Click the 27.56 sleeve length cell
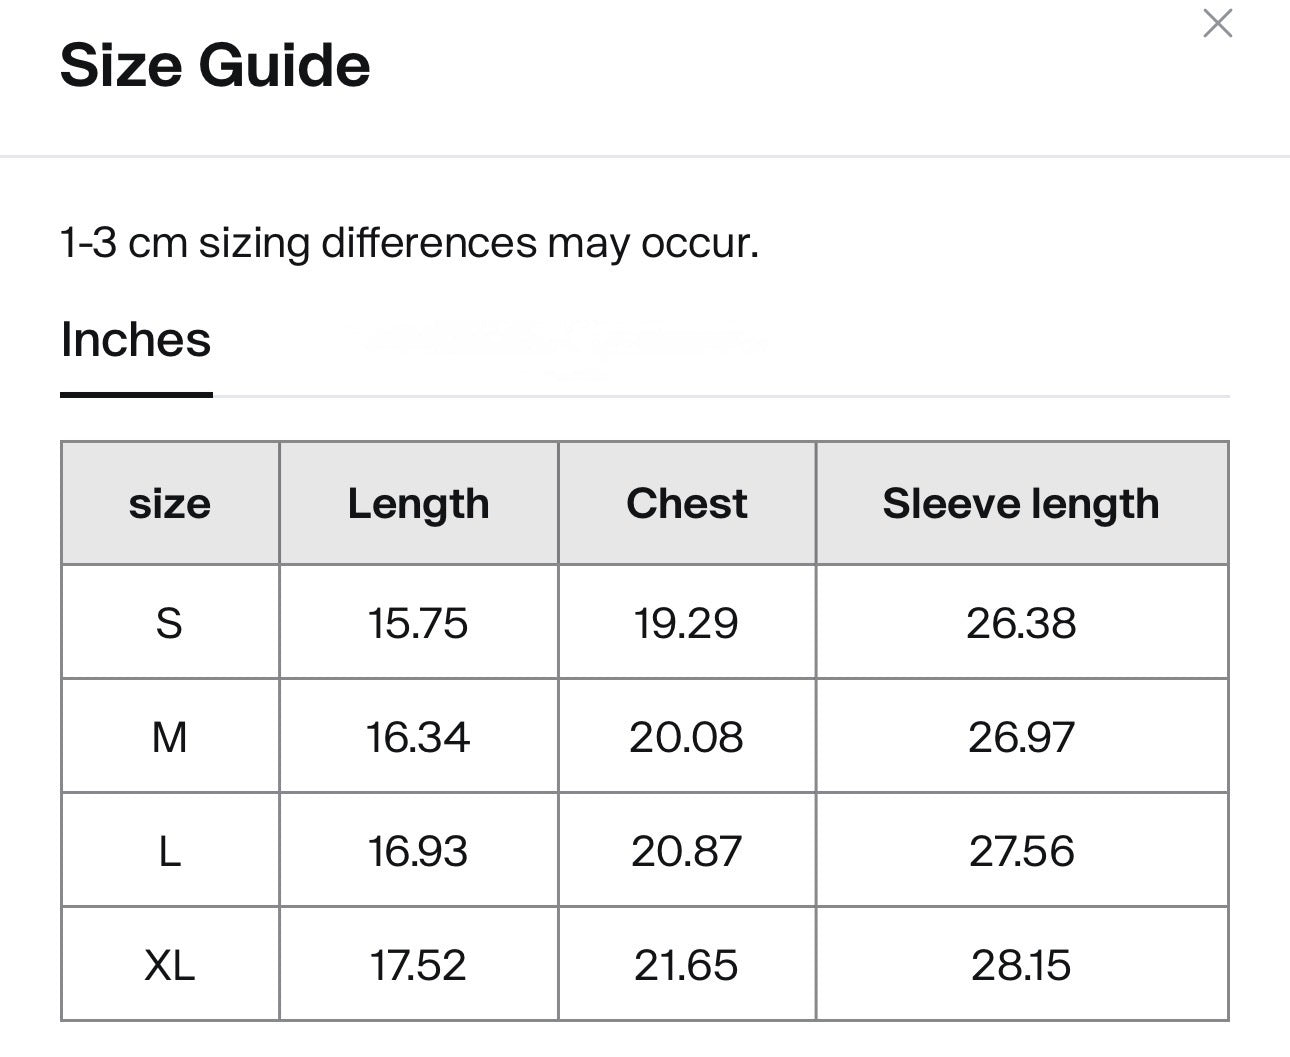The width and height of the screenshot is (1290, 1057). click(1021, 851)
